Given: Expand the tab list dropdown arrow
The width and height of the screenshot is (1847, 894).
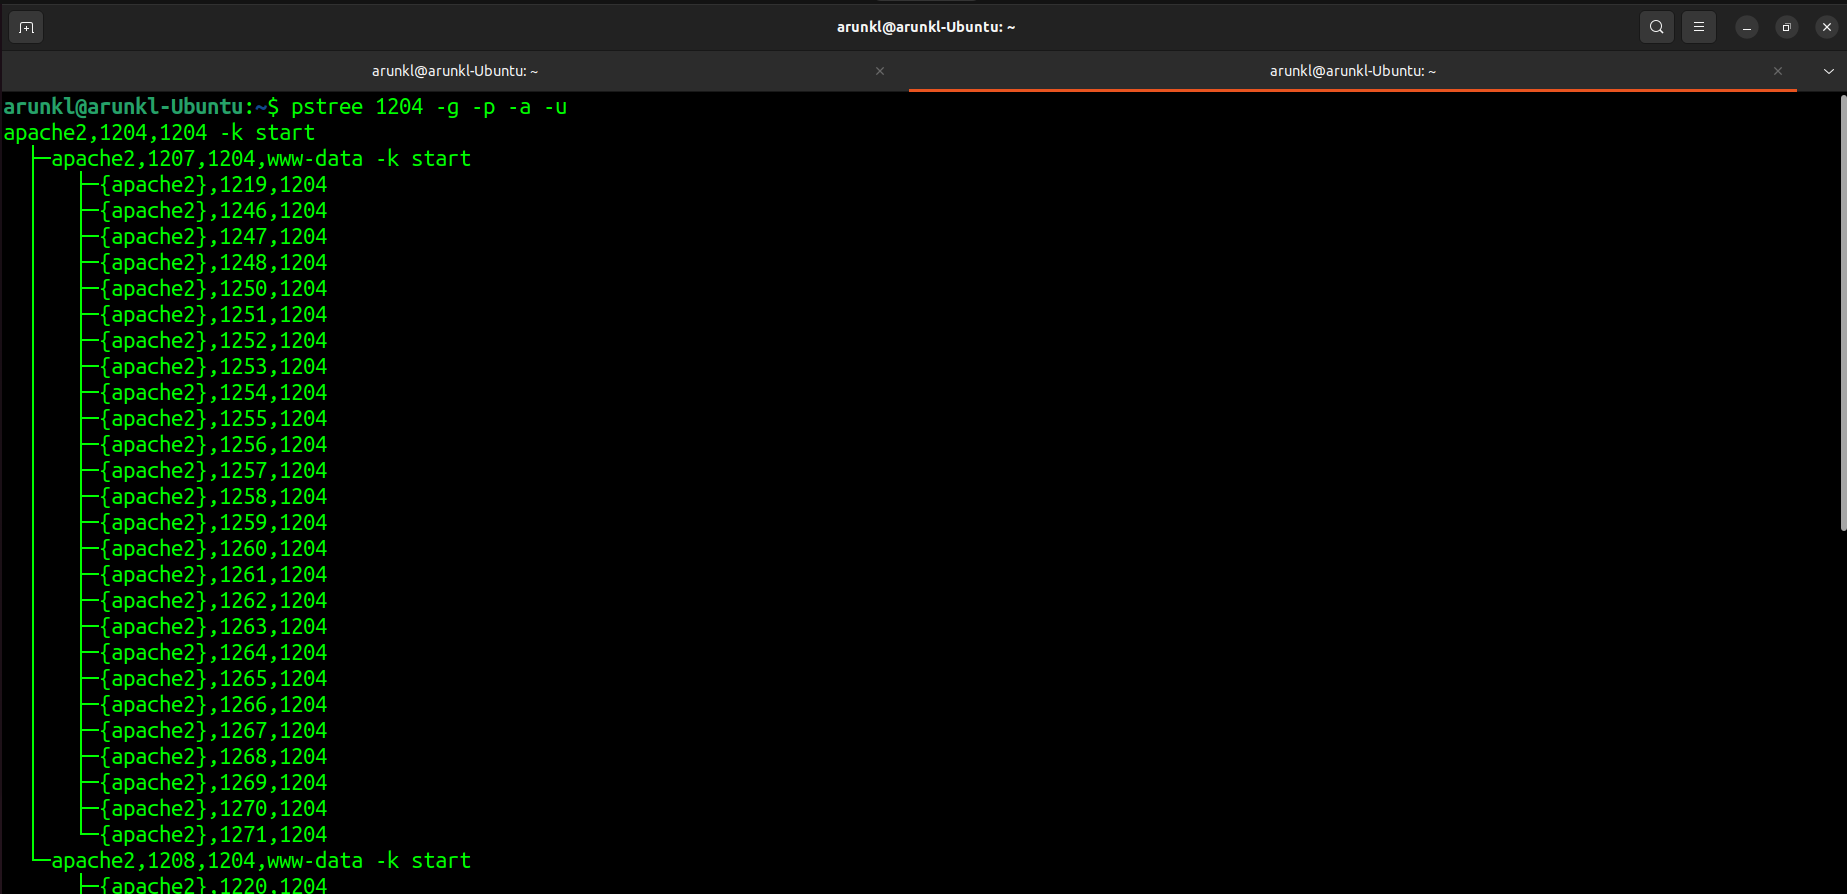Looking at the screenshot, I should [1829, 71].
